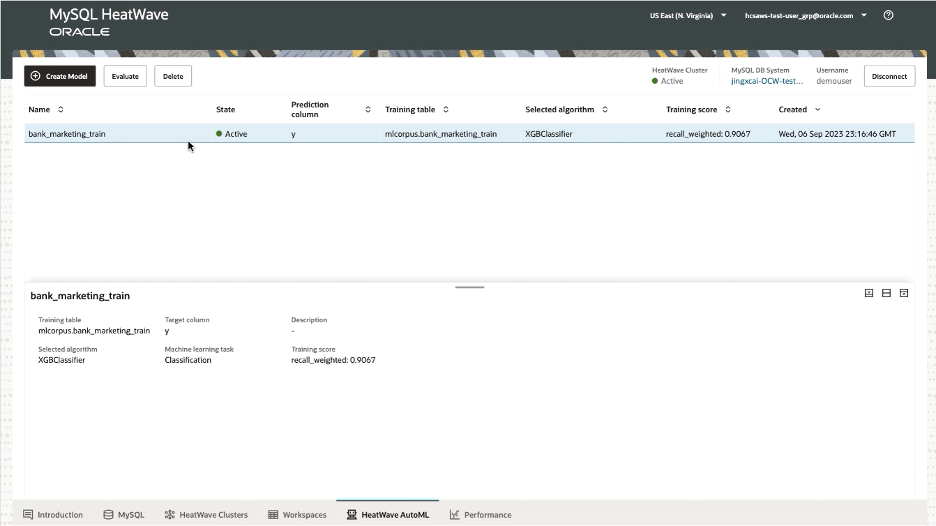Click the Delete button
The image size is (936, 526).
click(x=173, y=76)
